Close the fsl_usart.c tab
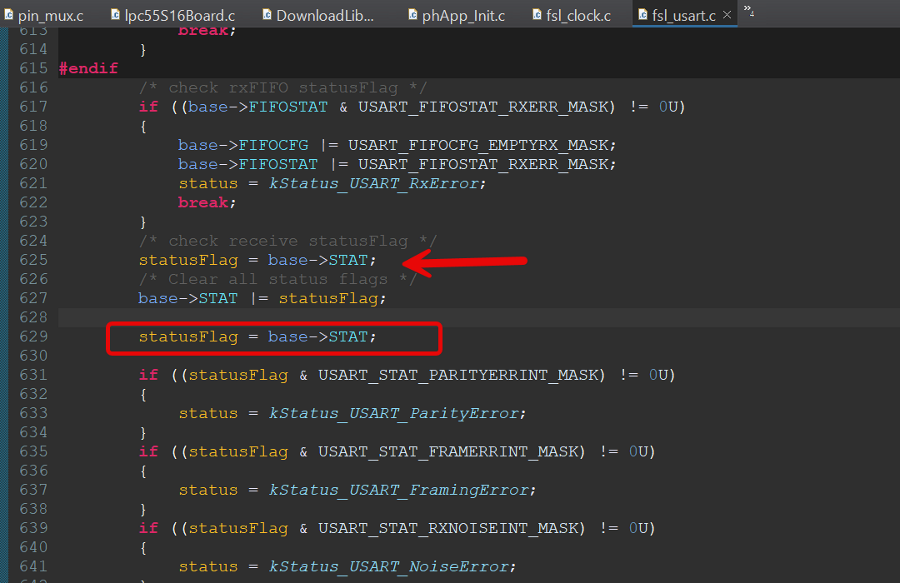The height and width of the screenshot is (583, 900). 727,15
